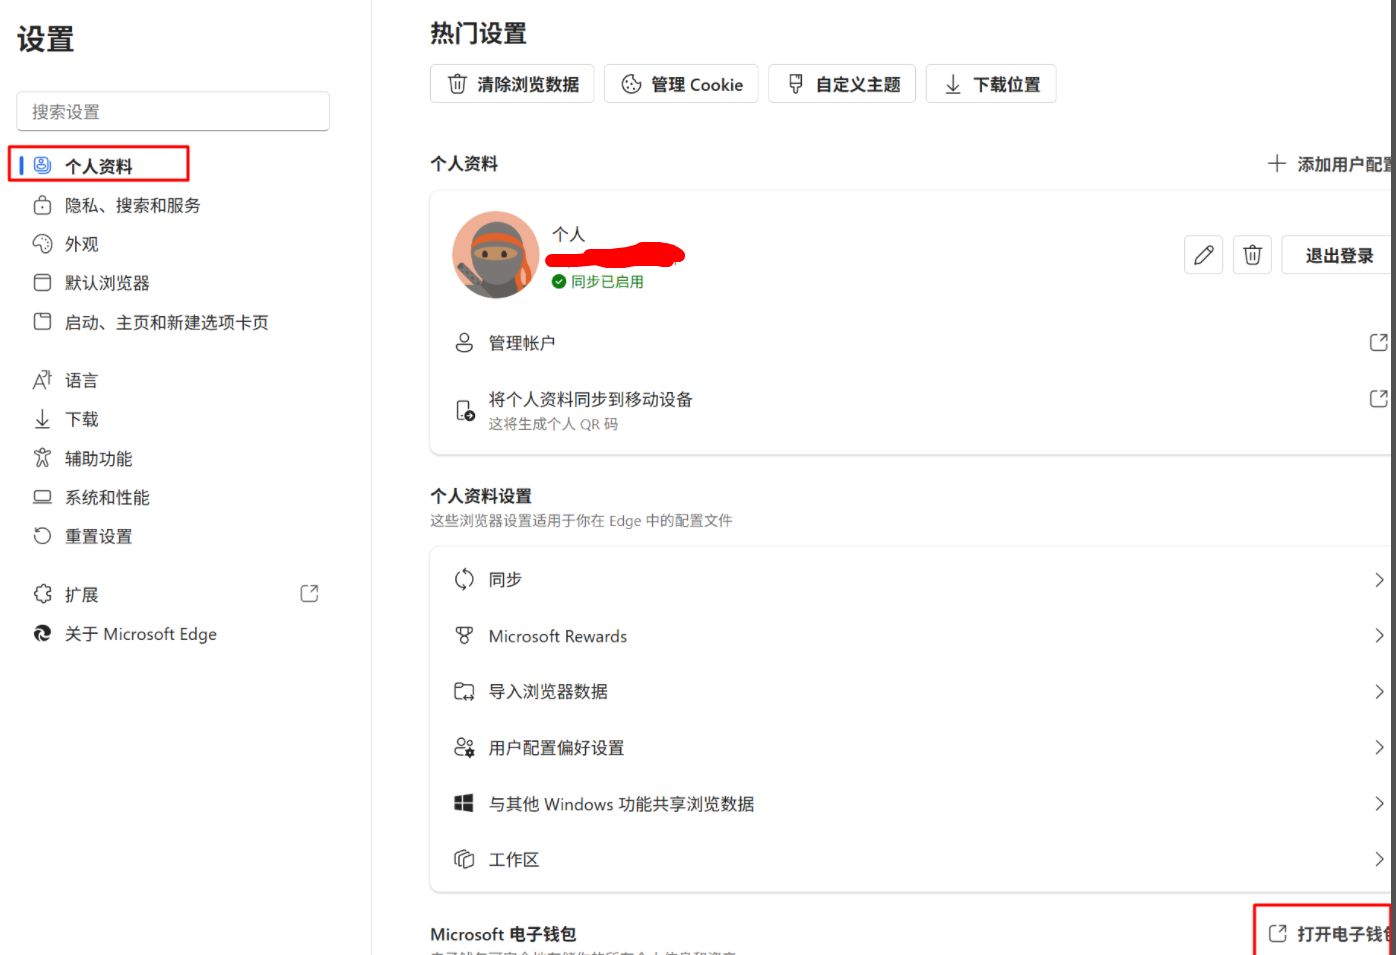Click the reset icon next to 重置设置
This screenshot has width=1396, height=955.
(42, 536)
